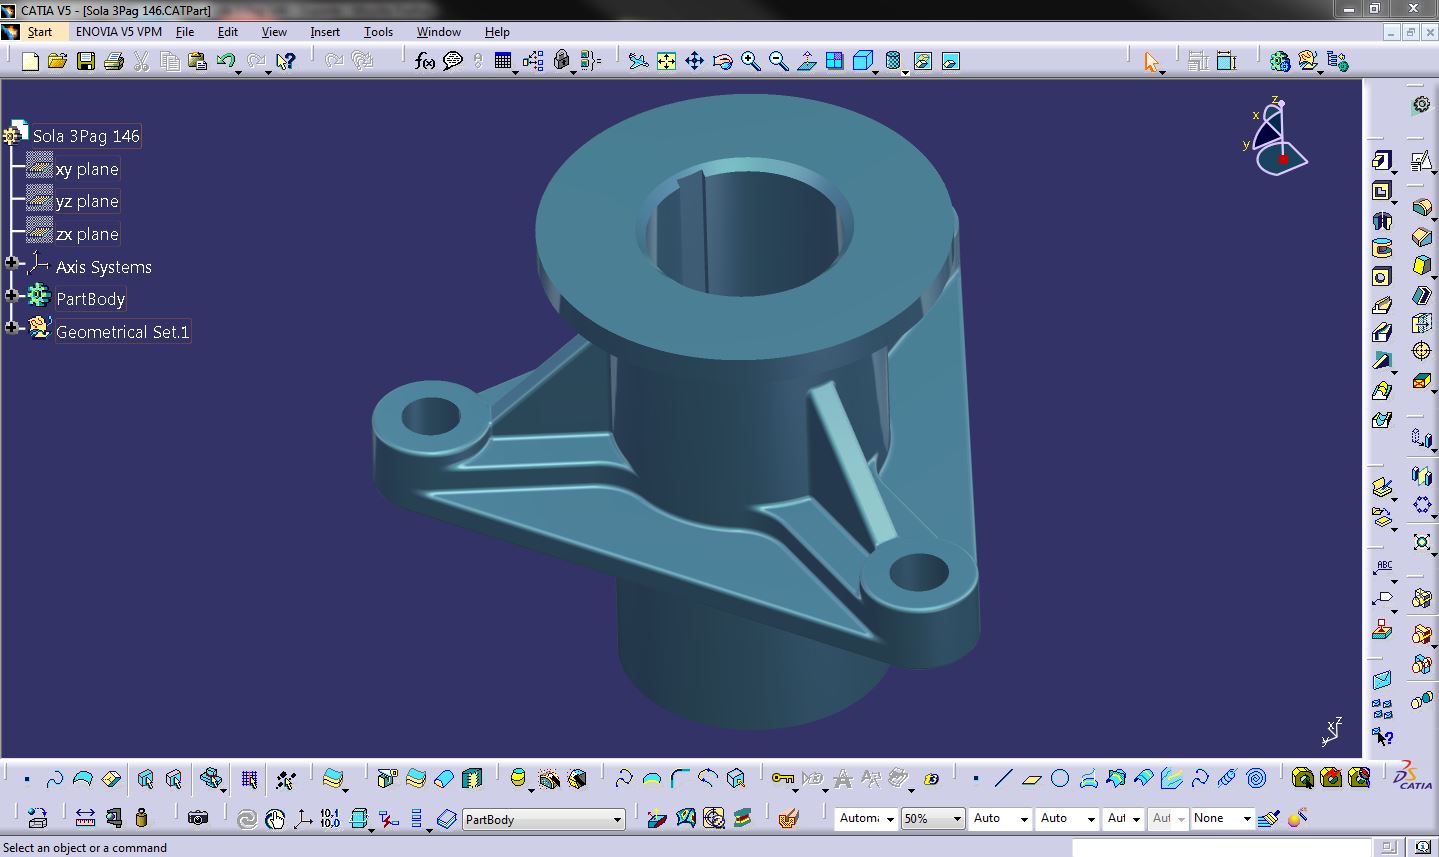
Task: Click the Shading view mode cube icon
Action: (863, 62)
